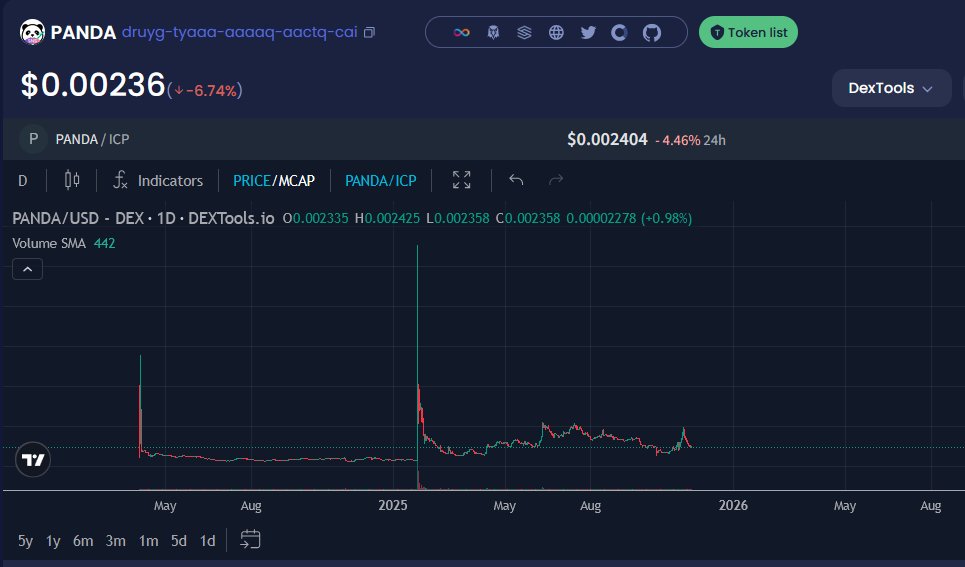Image resolution: width=965 pixels, height=567 pixels.
Task: Open the candlestick chart style selector
Action: coord(72,180)
